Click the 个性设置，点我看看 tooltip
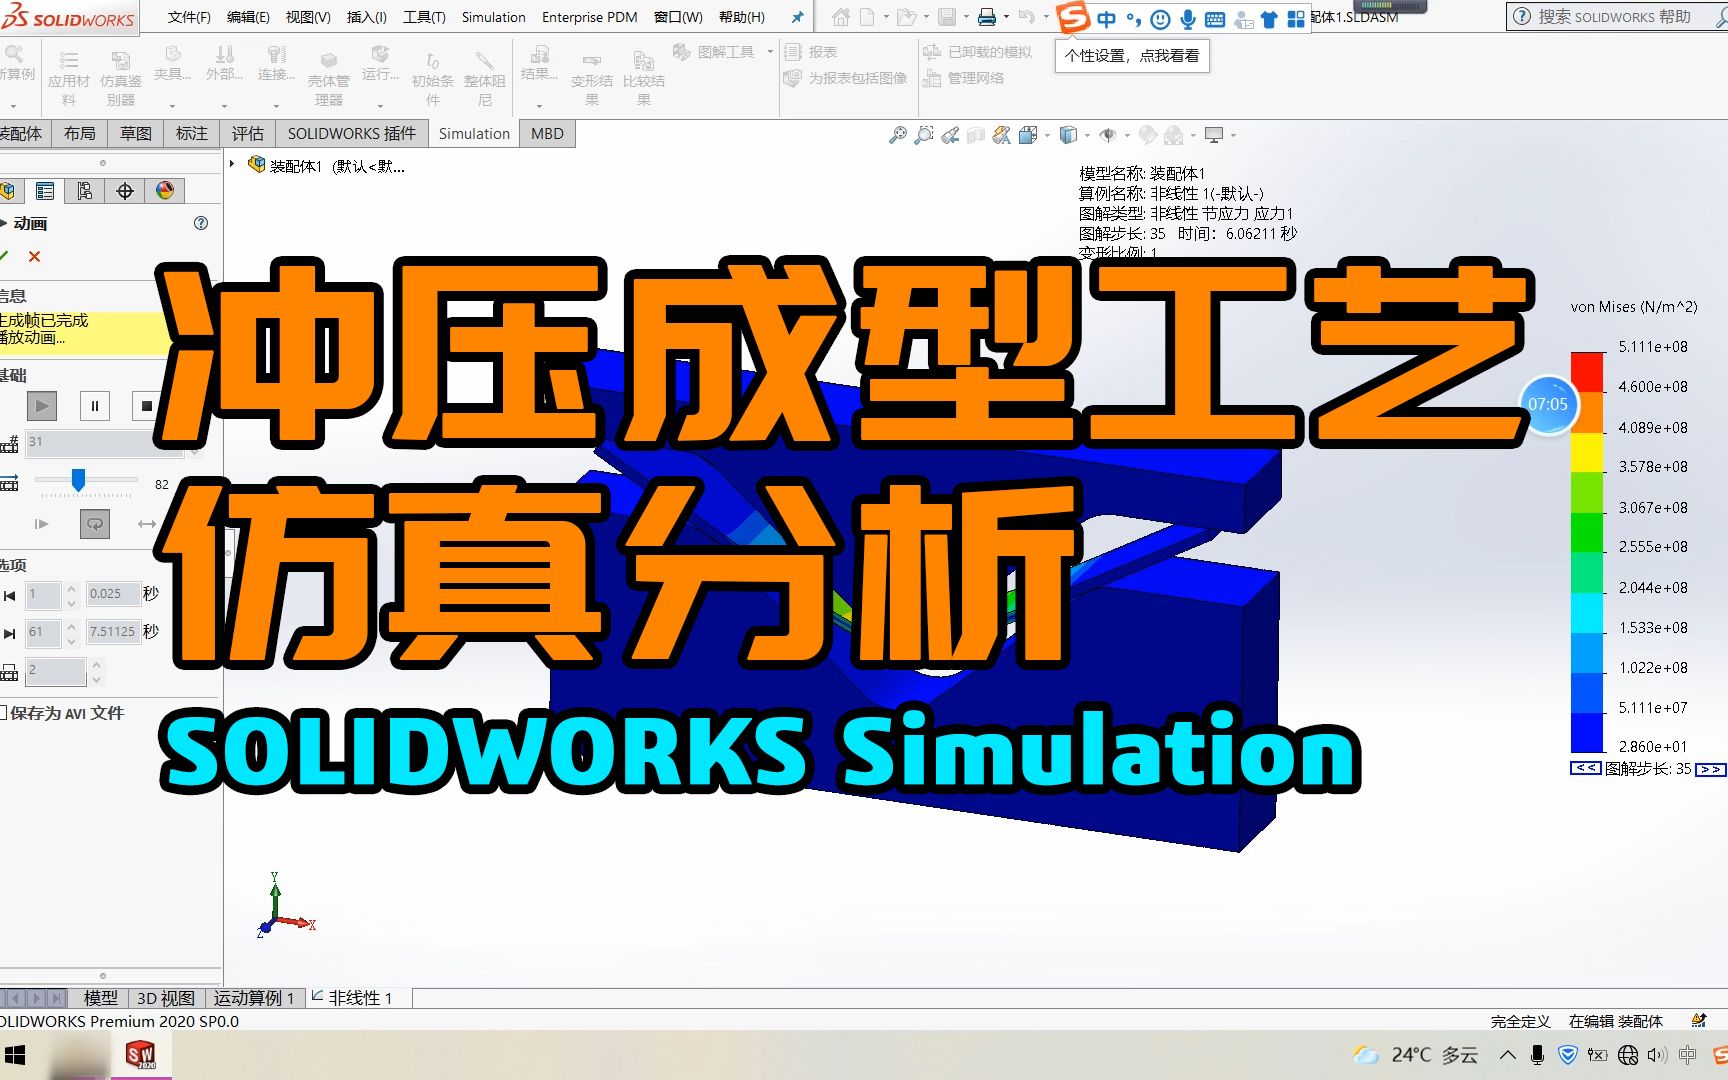This screenshot has height=1080, width=1728. [x=1132, y=56]
